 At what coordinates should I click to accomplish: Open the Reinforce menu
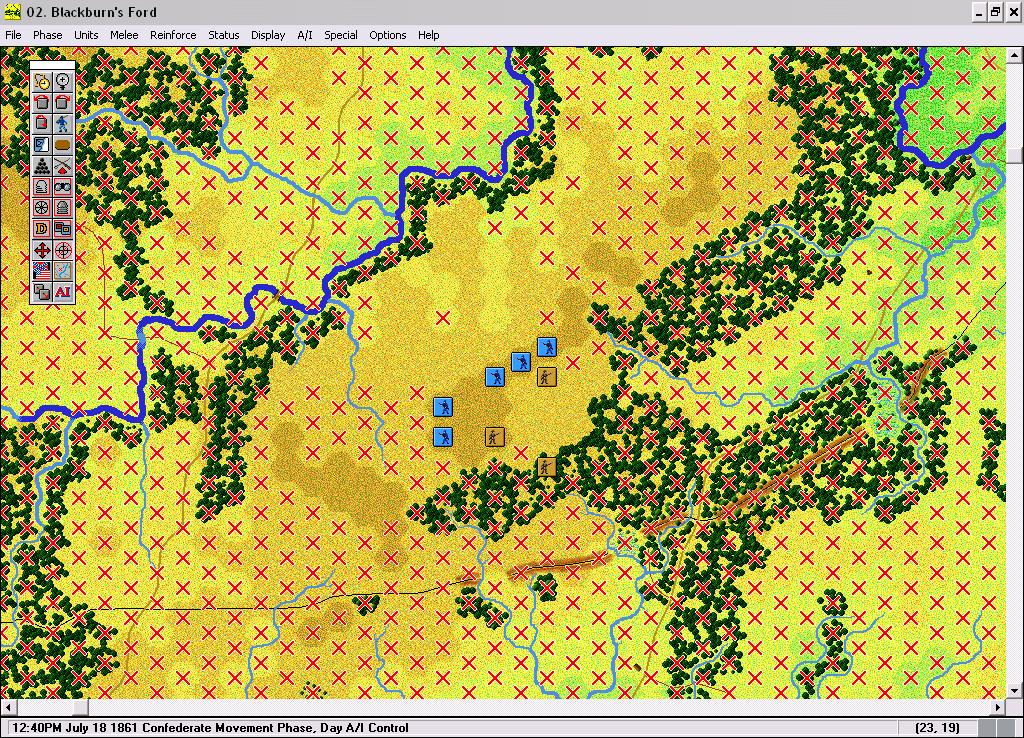pyautogui.click(x=173, y=35)
